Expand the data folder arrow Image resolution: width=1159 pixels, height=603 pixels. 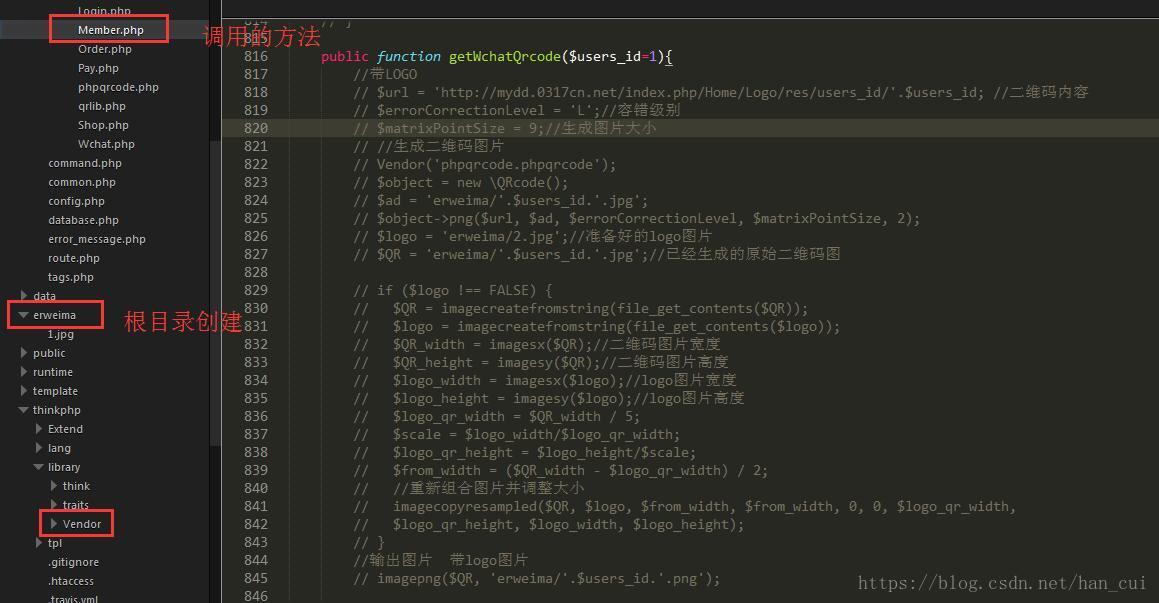24,296
